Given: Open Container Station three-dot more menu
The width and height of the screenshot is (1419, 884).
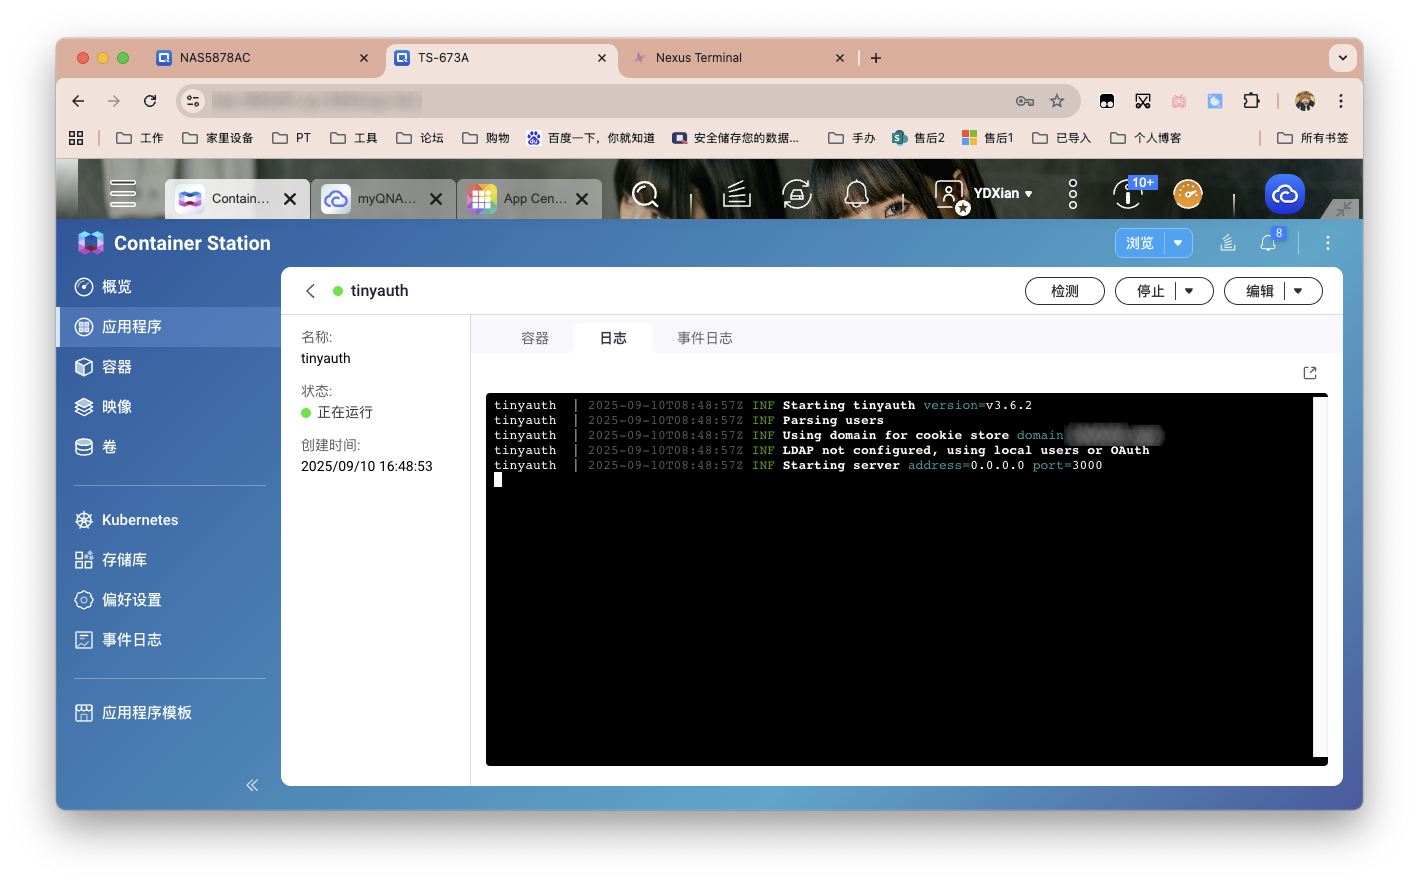Looking at the screenshot, I should click(1328, 243).
